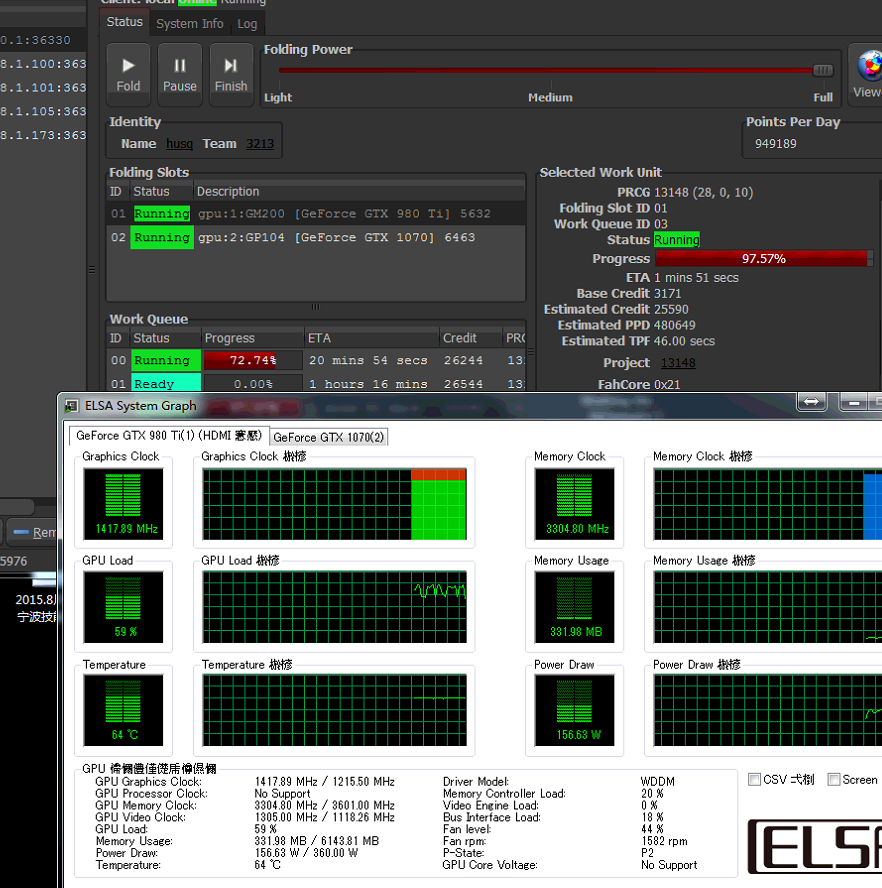Select work queue row 01 Ready
Image resolution: width=882 pixels, height=888 pixels.
pos(316,383)
